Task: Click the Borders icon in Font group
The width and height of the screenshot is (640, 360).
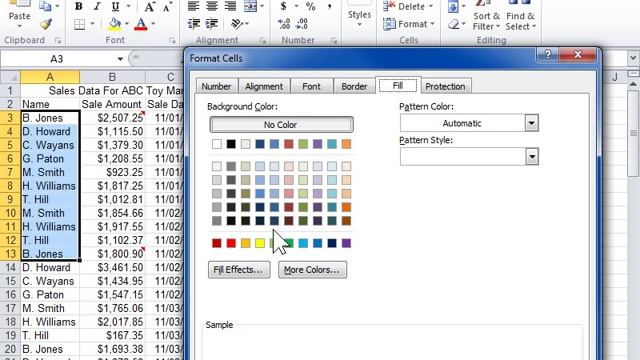Action: tap(80, 24)
